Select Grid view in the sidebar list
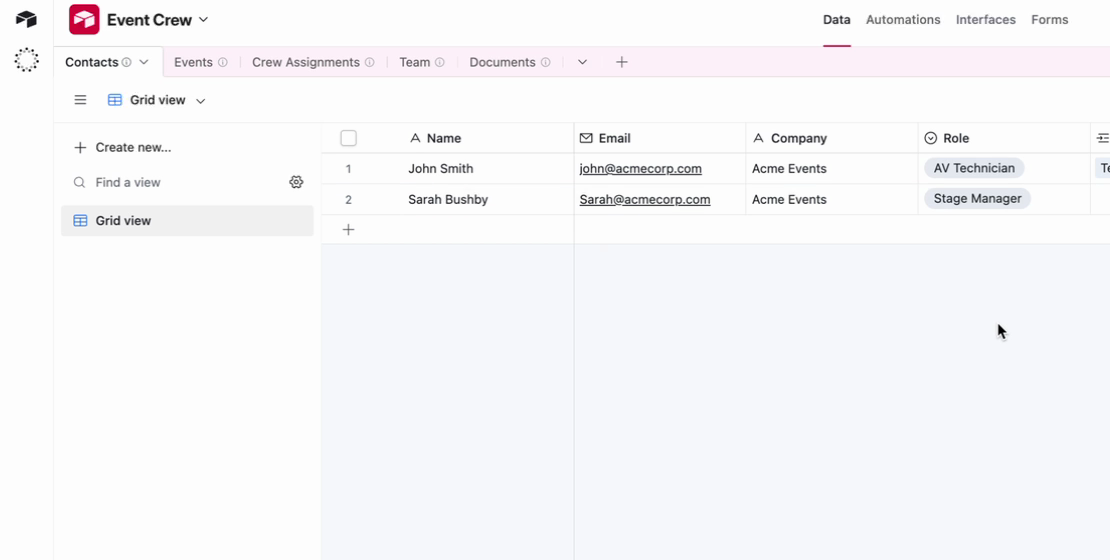Viewport: 1110px width, 560px height. point(187,221)
